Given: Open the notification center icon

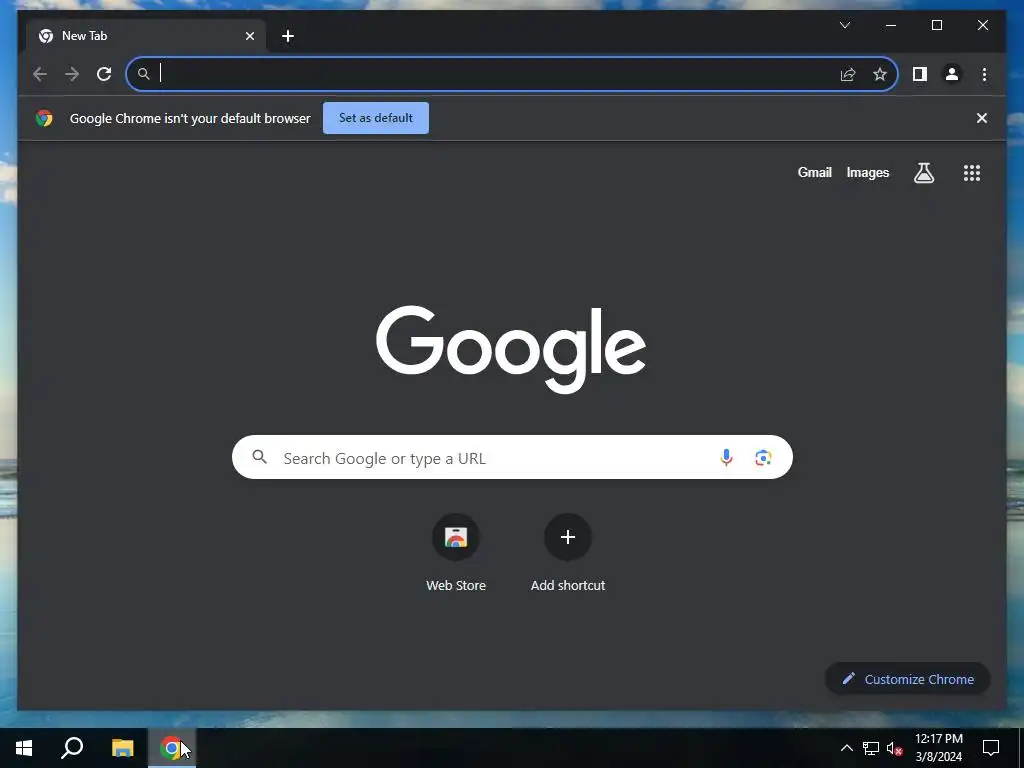Looking at the screenshot, I should coord(991,748).
